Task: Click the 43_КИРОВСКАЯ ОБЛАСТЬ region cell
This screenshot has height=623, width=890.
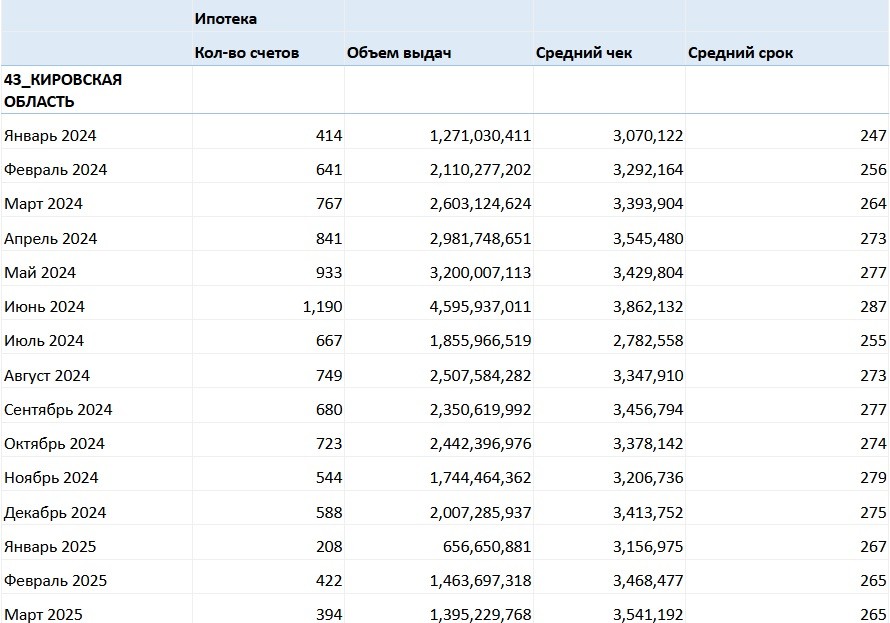Action: [x=64, y=90]
